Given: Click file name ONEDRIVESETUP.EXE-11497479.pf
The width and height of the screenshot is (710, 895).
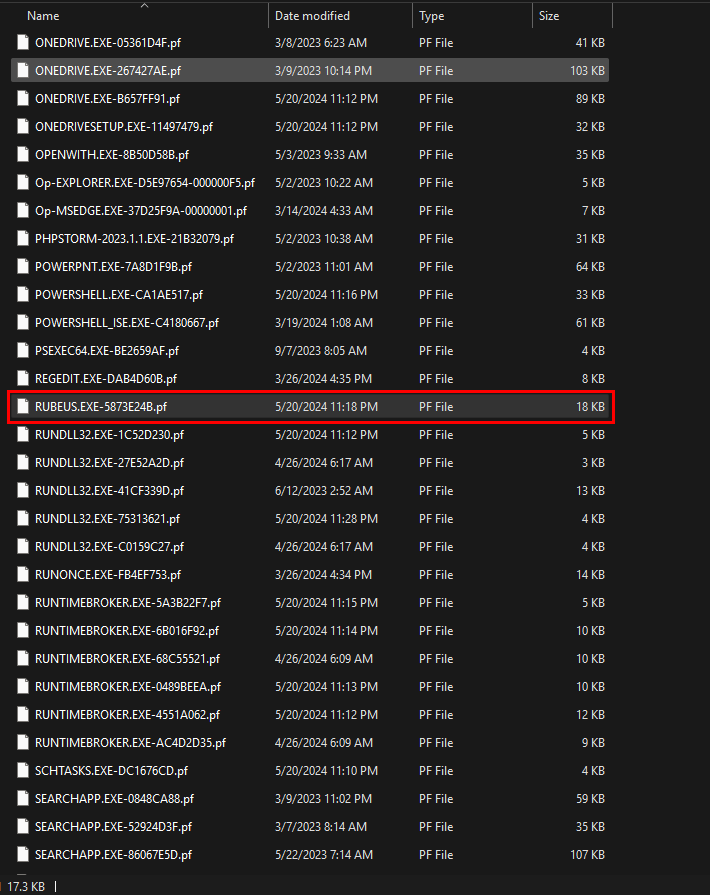Looking at the screenshot, I should tap(124, 127).
